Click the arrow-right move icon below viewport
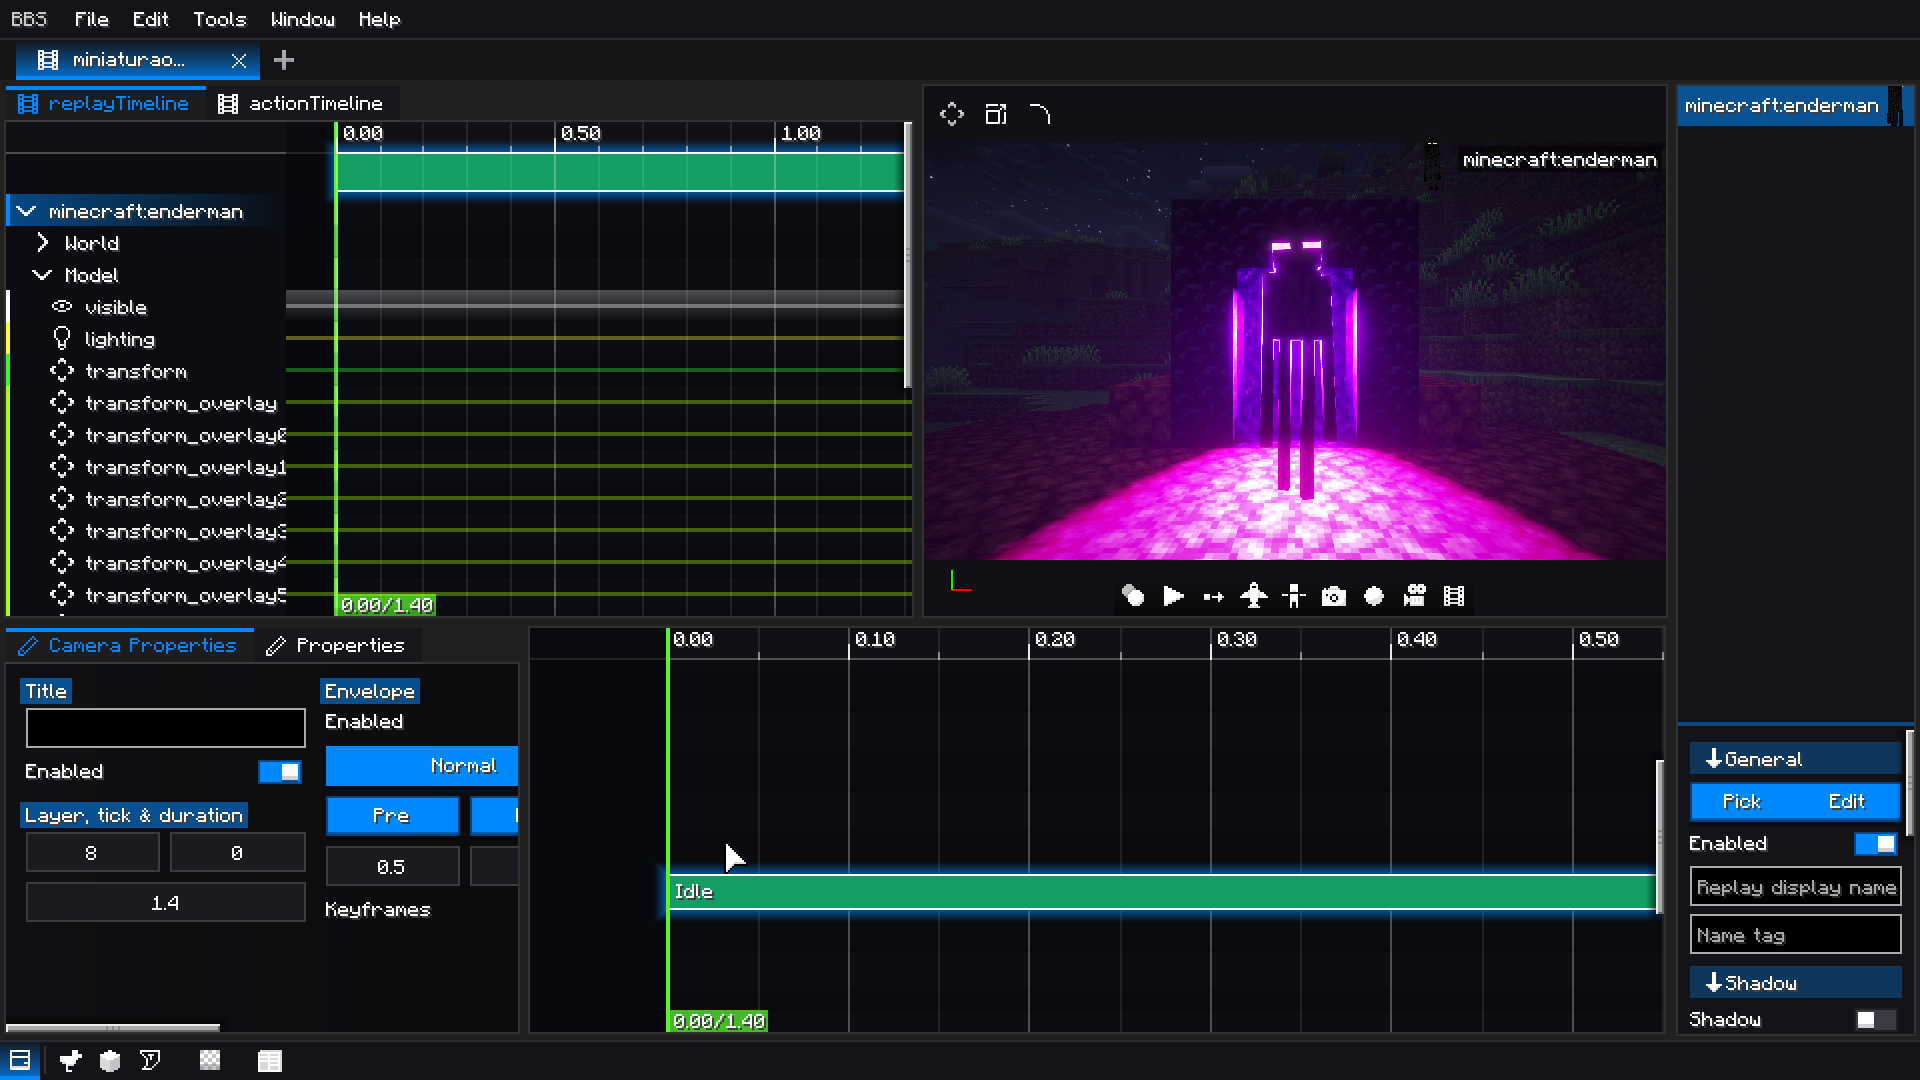 [1213, 597]
